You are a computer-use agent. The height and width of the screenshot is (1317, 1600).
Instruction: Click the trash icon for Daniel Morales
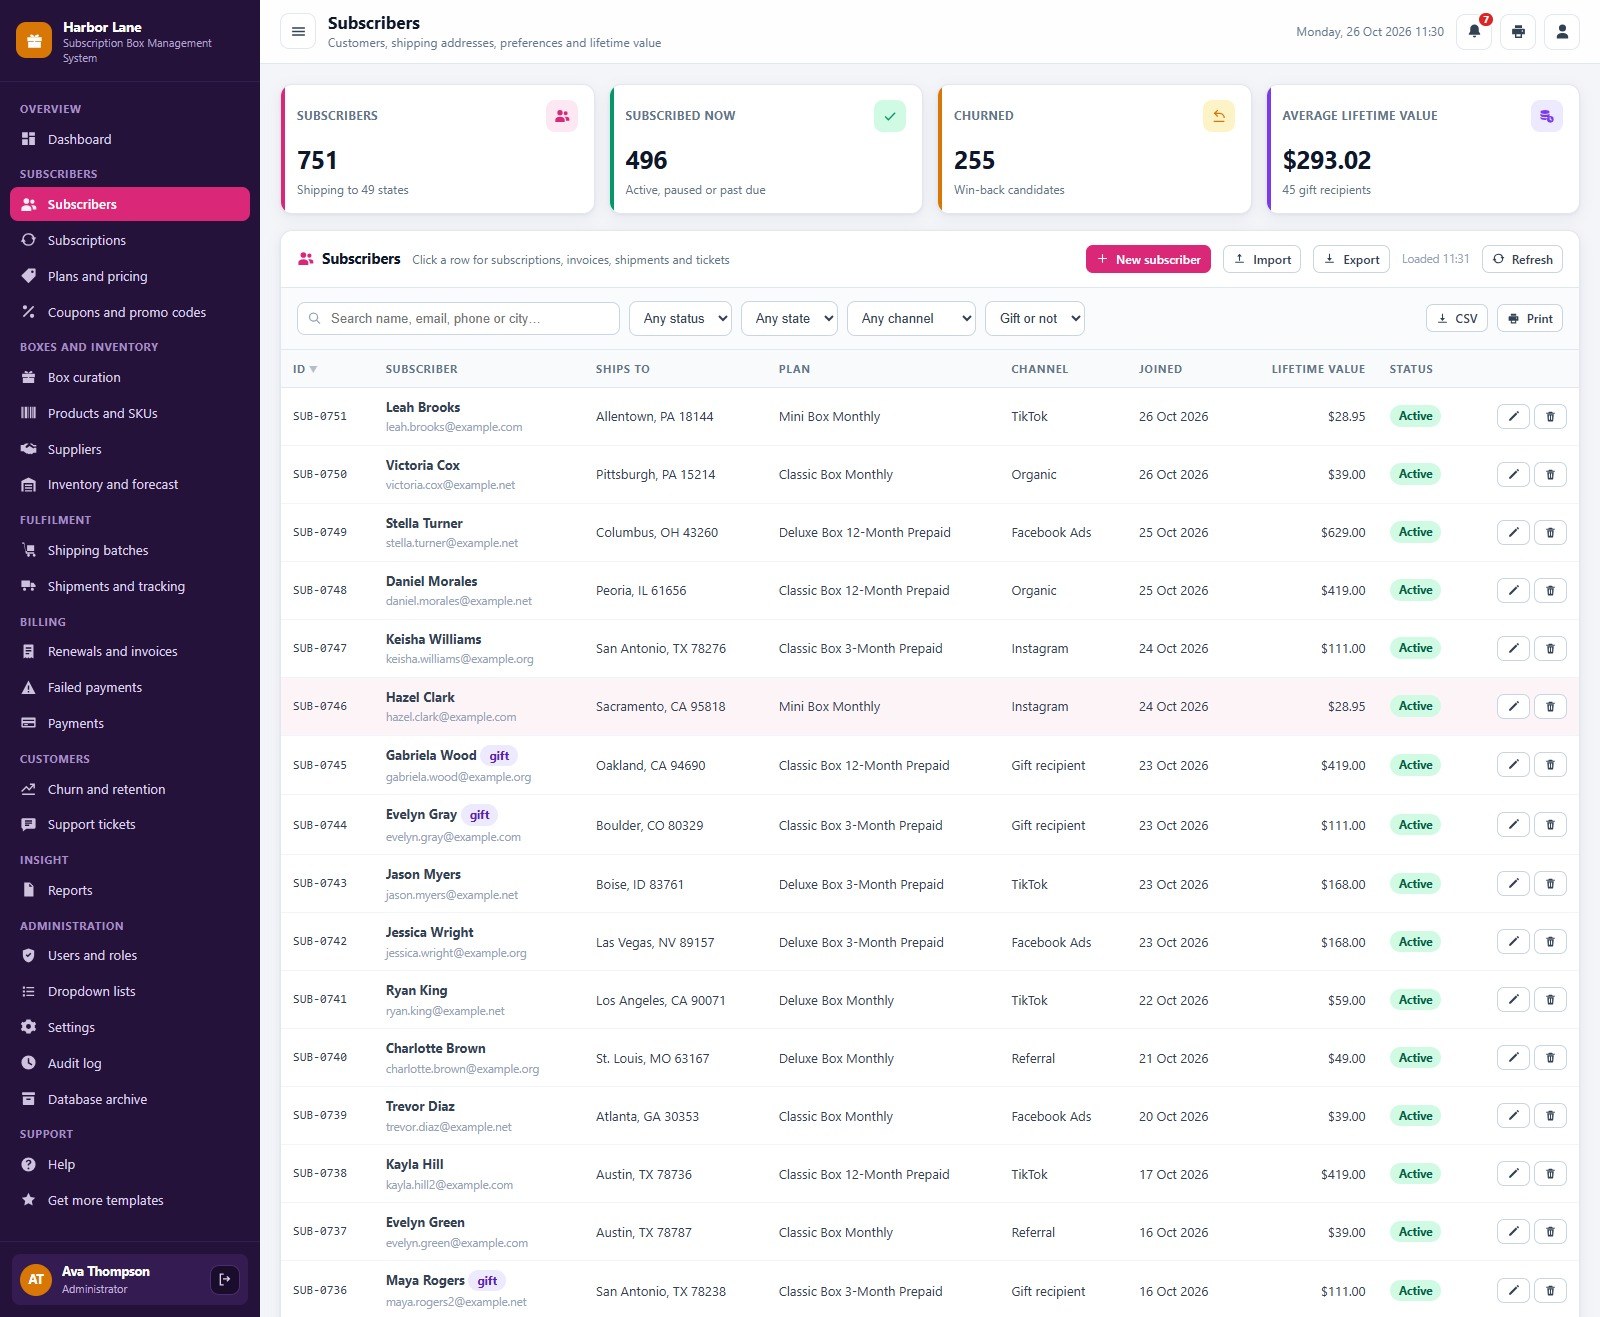coord(1550,590)
